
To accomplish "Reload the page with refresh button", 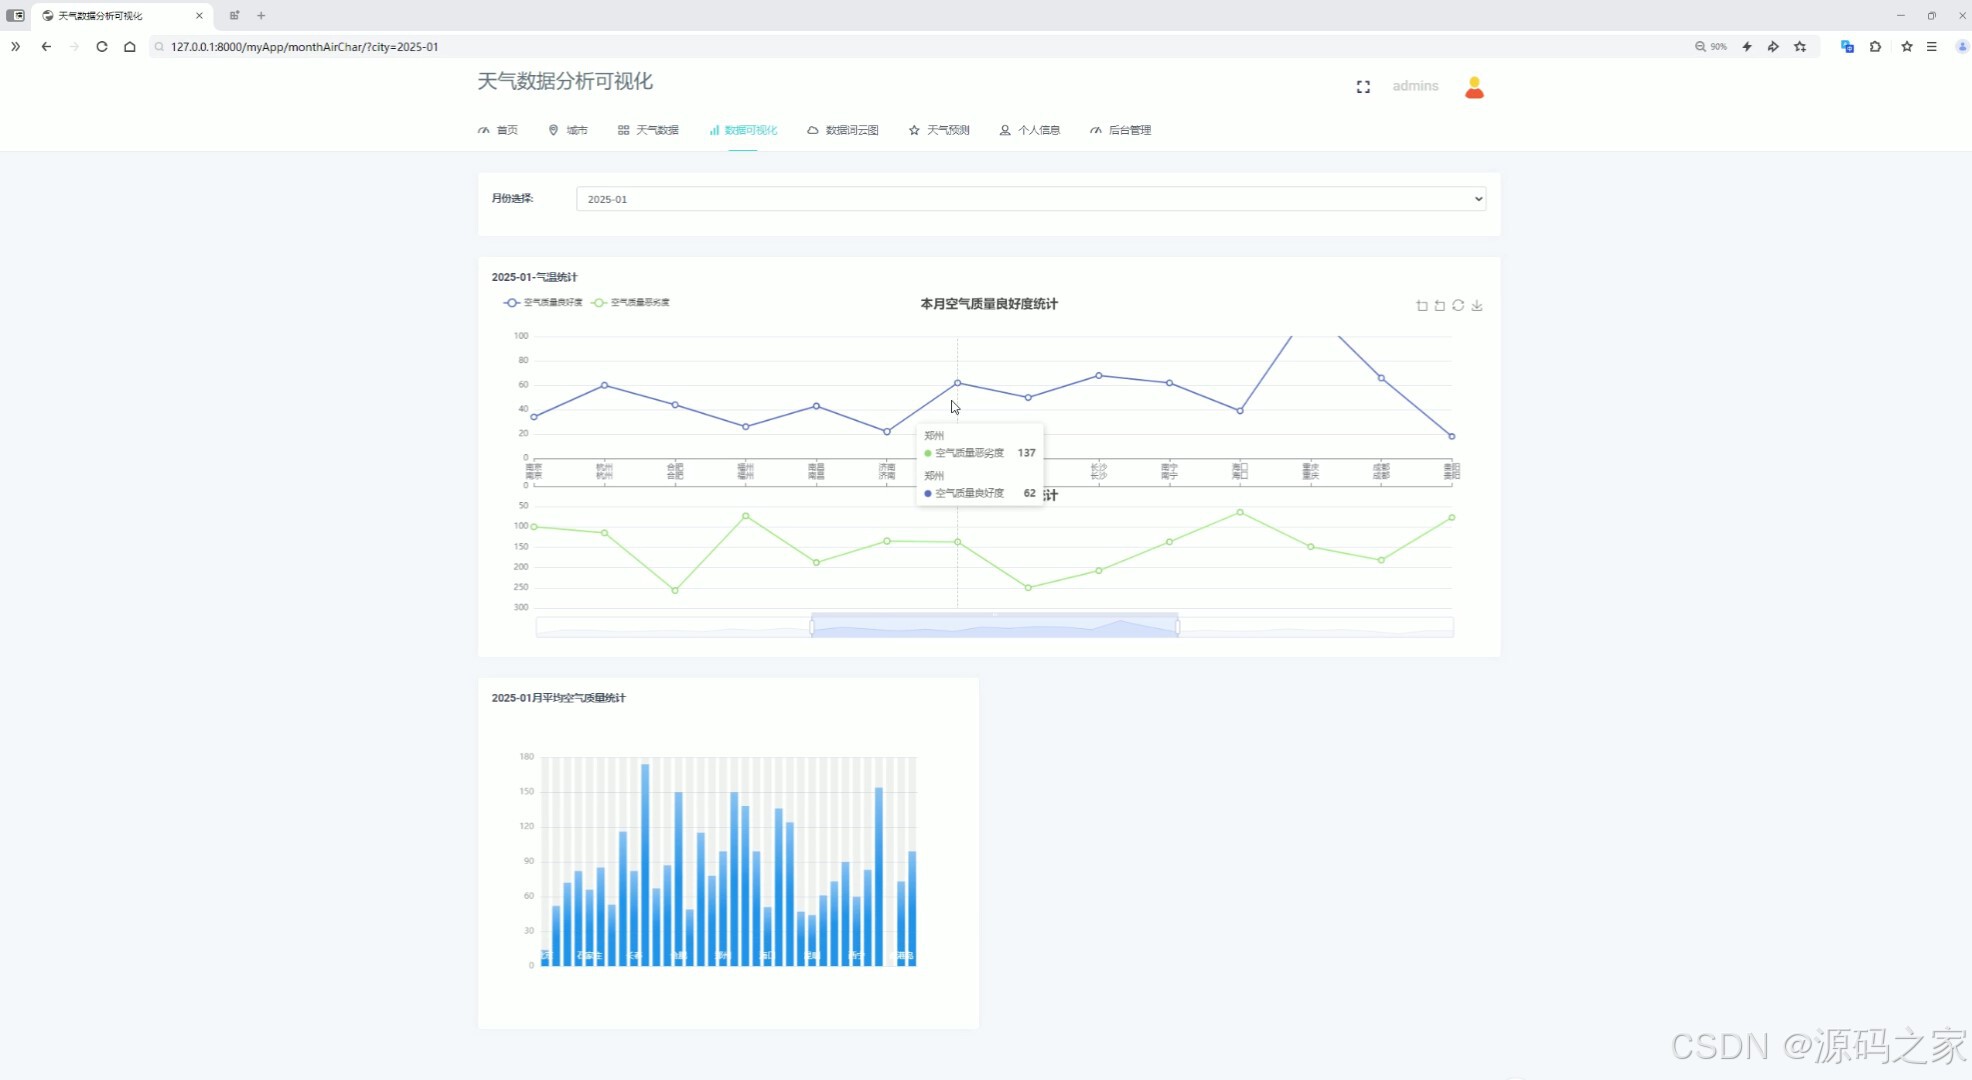I will (x=102, y=47).
